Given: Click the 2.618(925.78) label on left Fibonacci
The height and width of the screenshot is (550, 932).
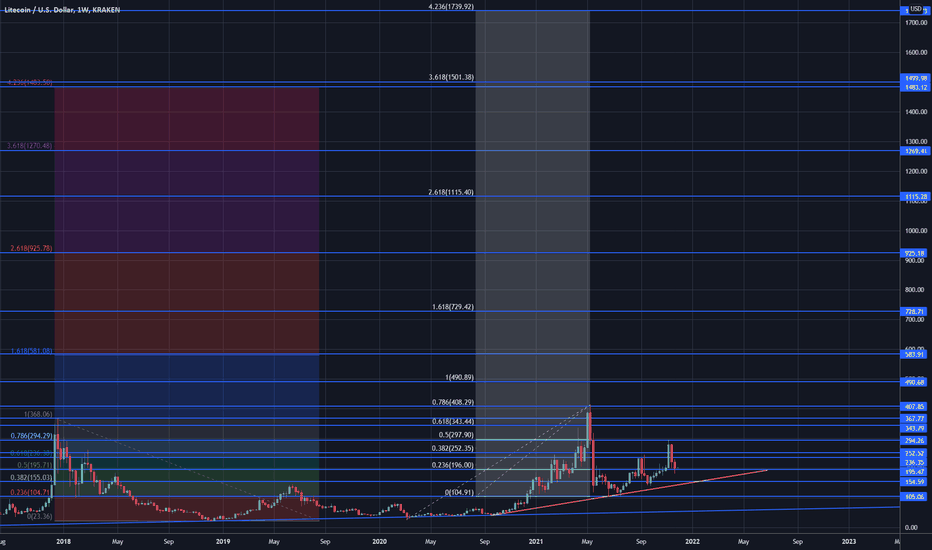Looking at the screenshot, I should click(x=32, y=248).
